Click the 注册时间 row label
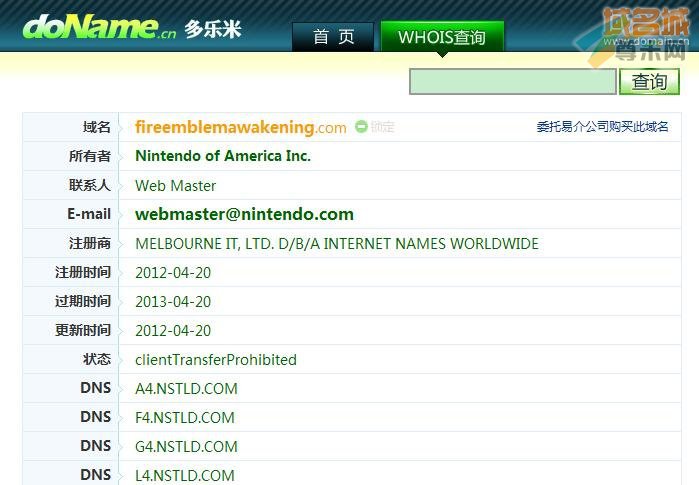This screenshot has height=485, width=699. (83, 272)
